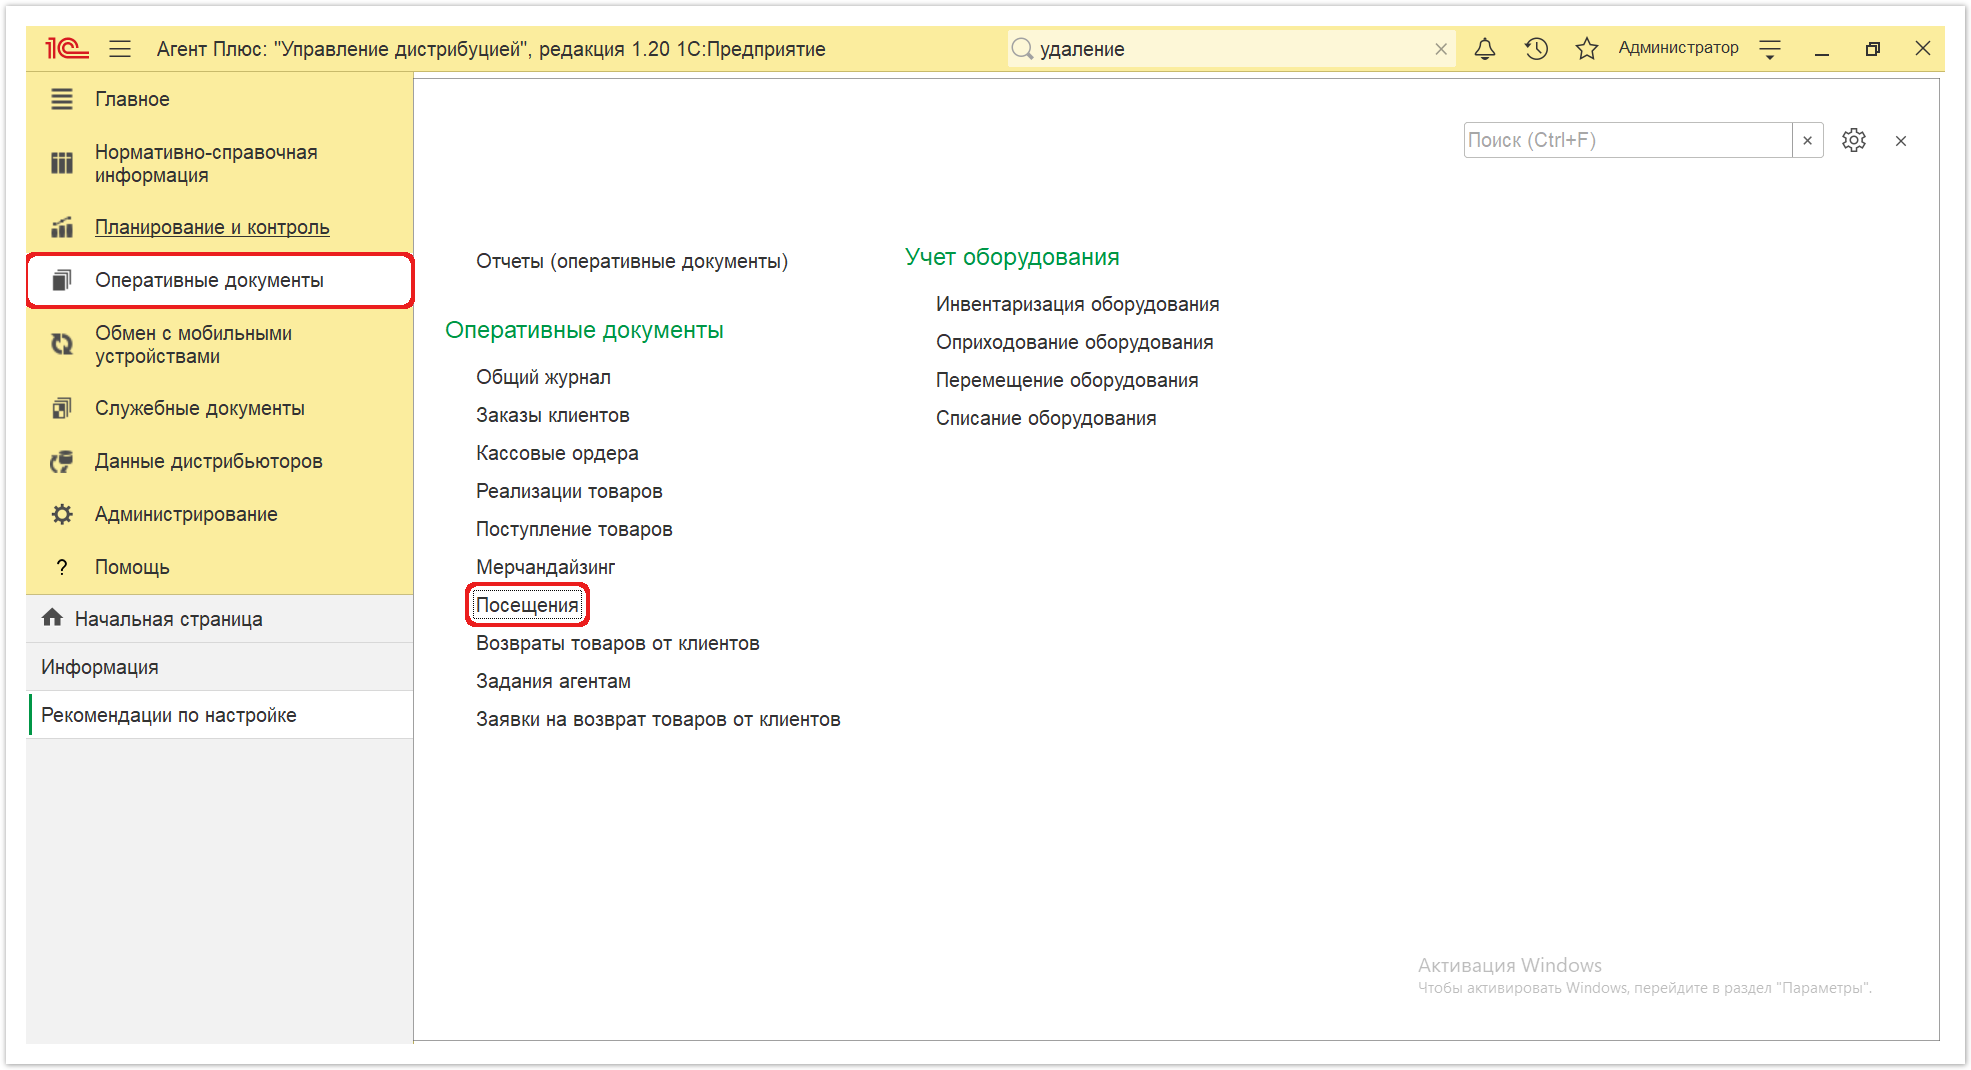
Task: Click the Главное section icon
Action: [x=62, y=99]
